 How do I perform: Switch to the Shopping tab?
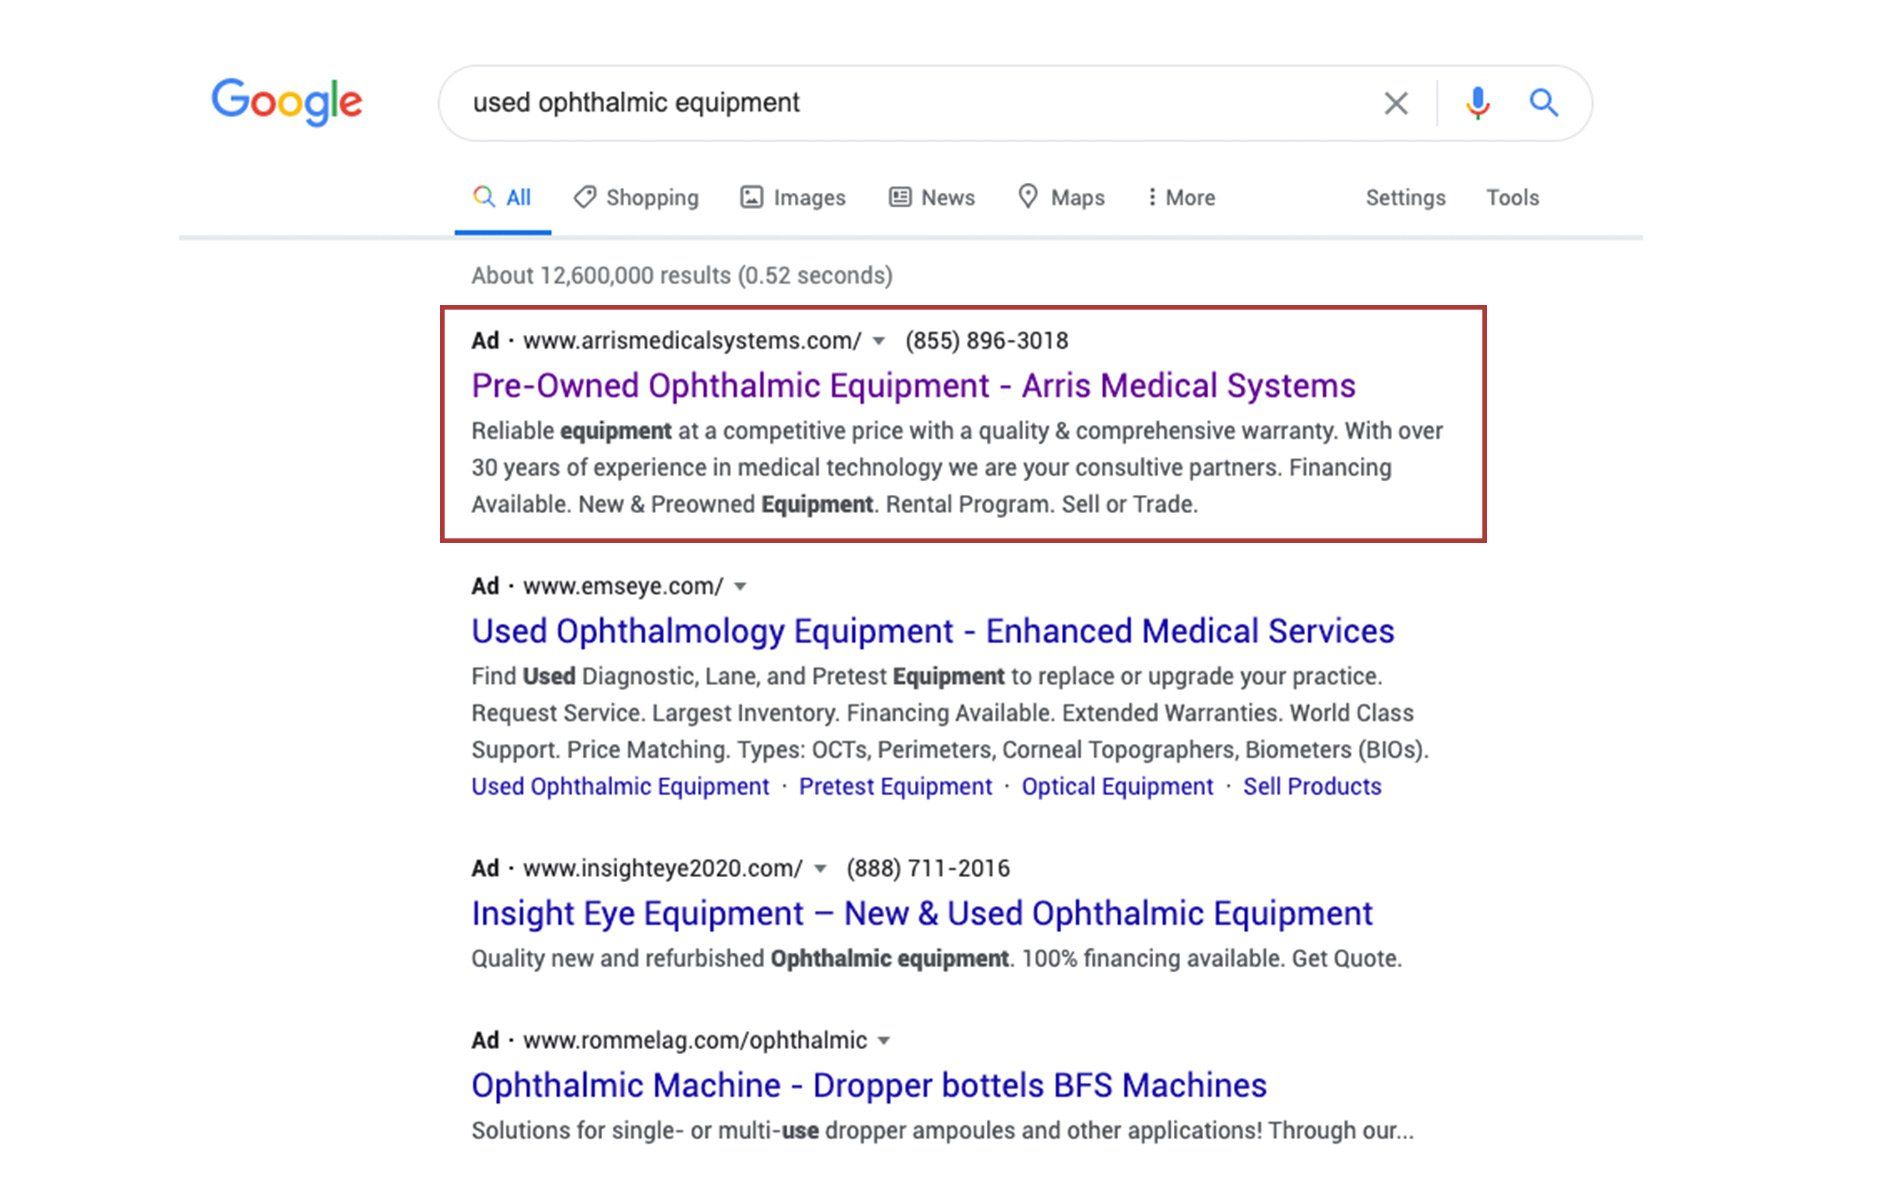(x=636, y=197)
